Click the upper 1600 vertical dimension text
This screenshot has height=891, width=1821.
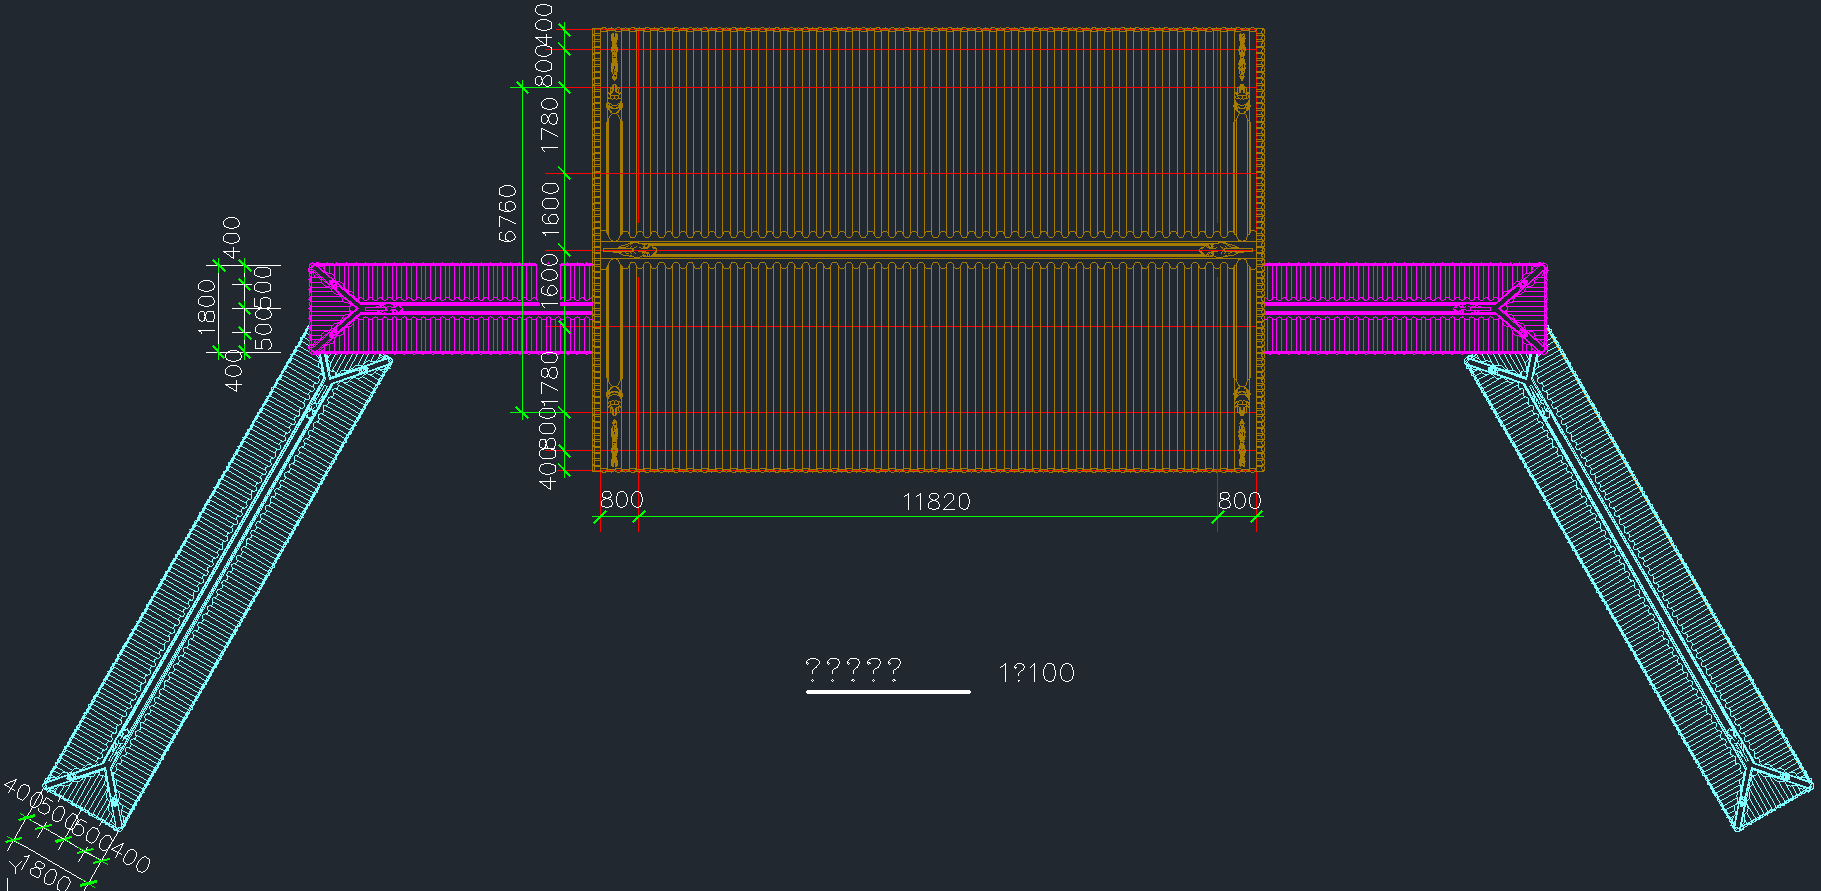point(551,208)
